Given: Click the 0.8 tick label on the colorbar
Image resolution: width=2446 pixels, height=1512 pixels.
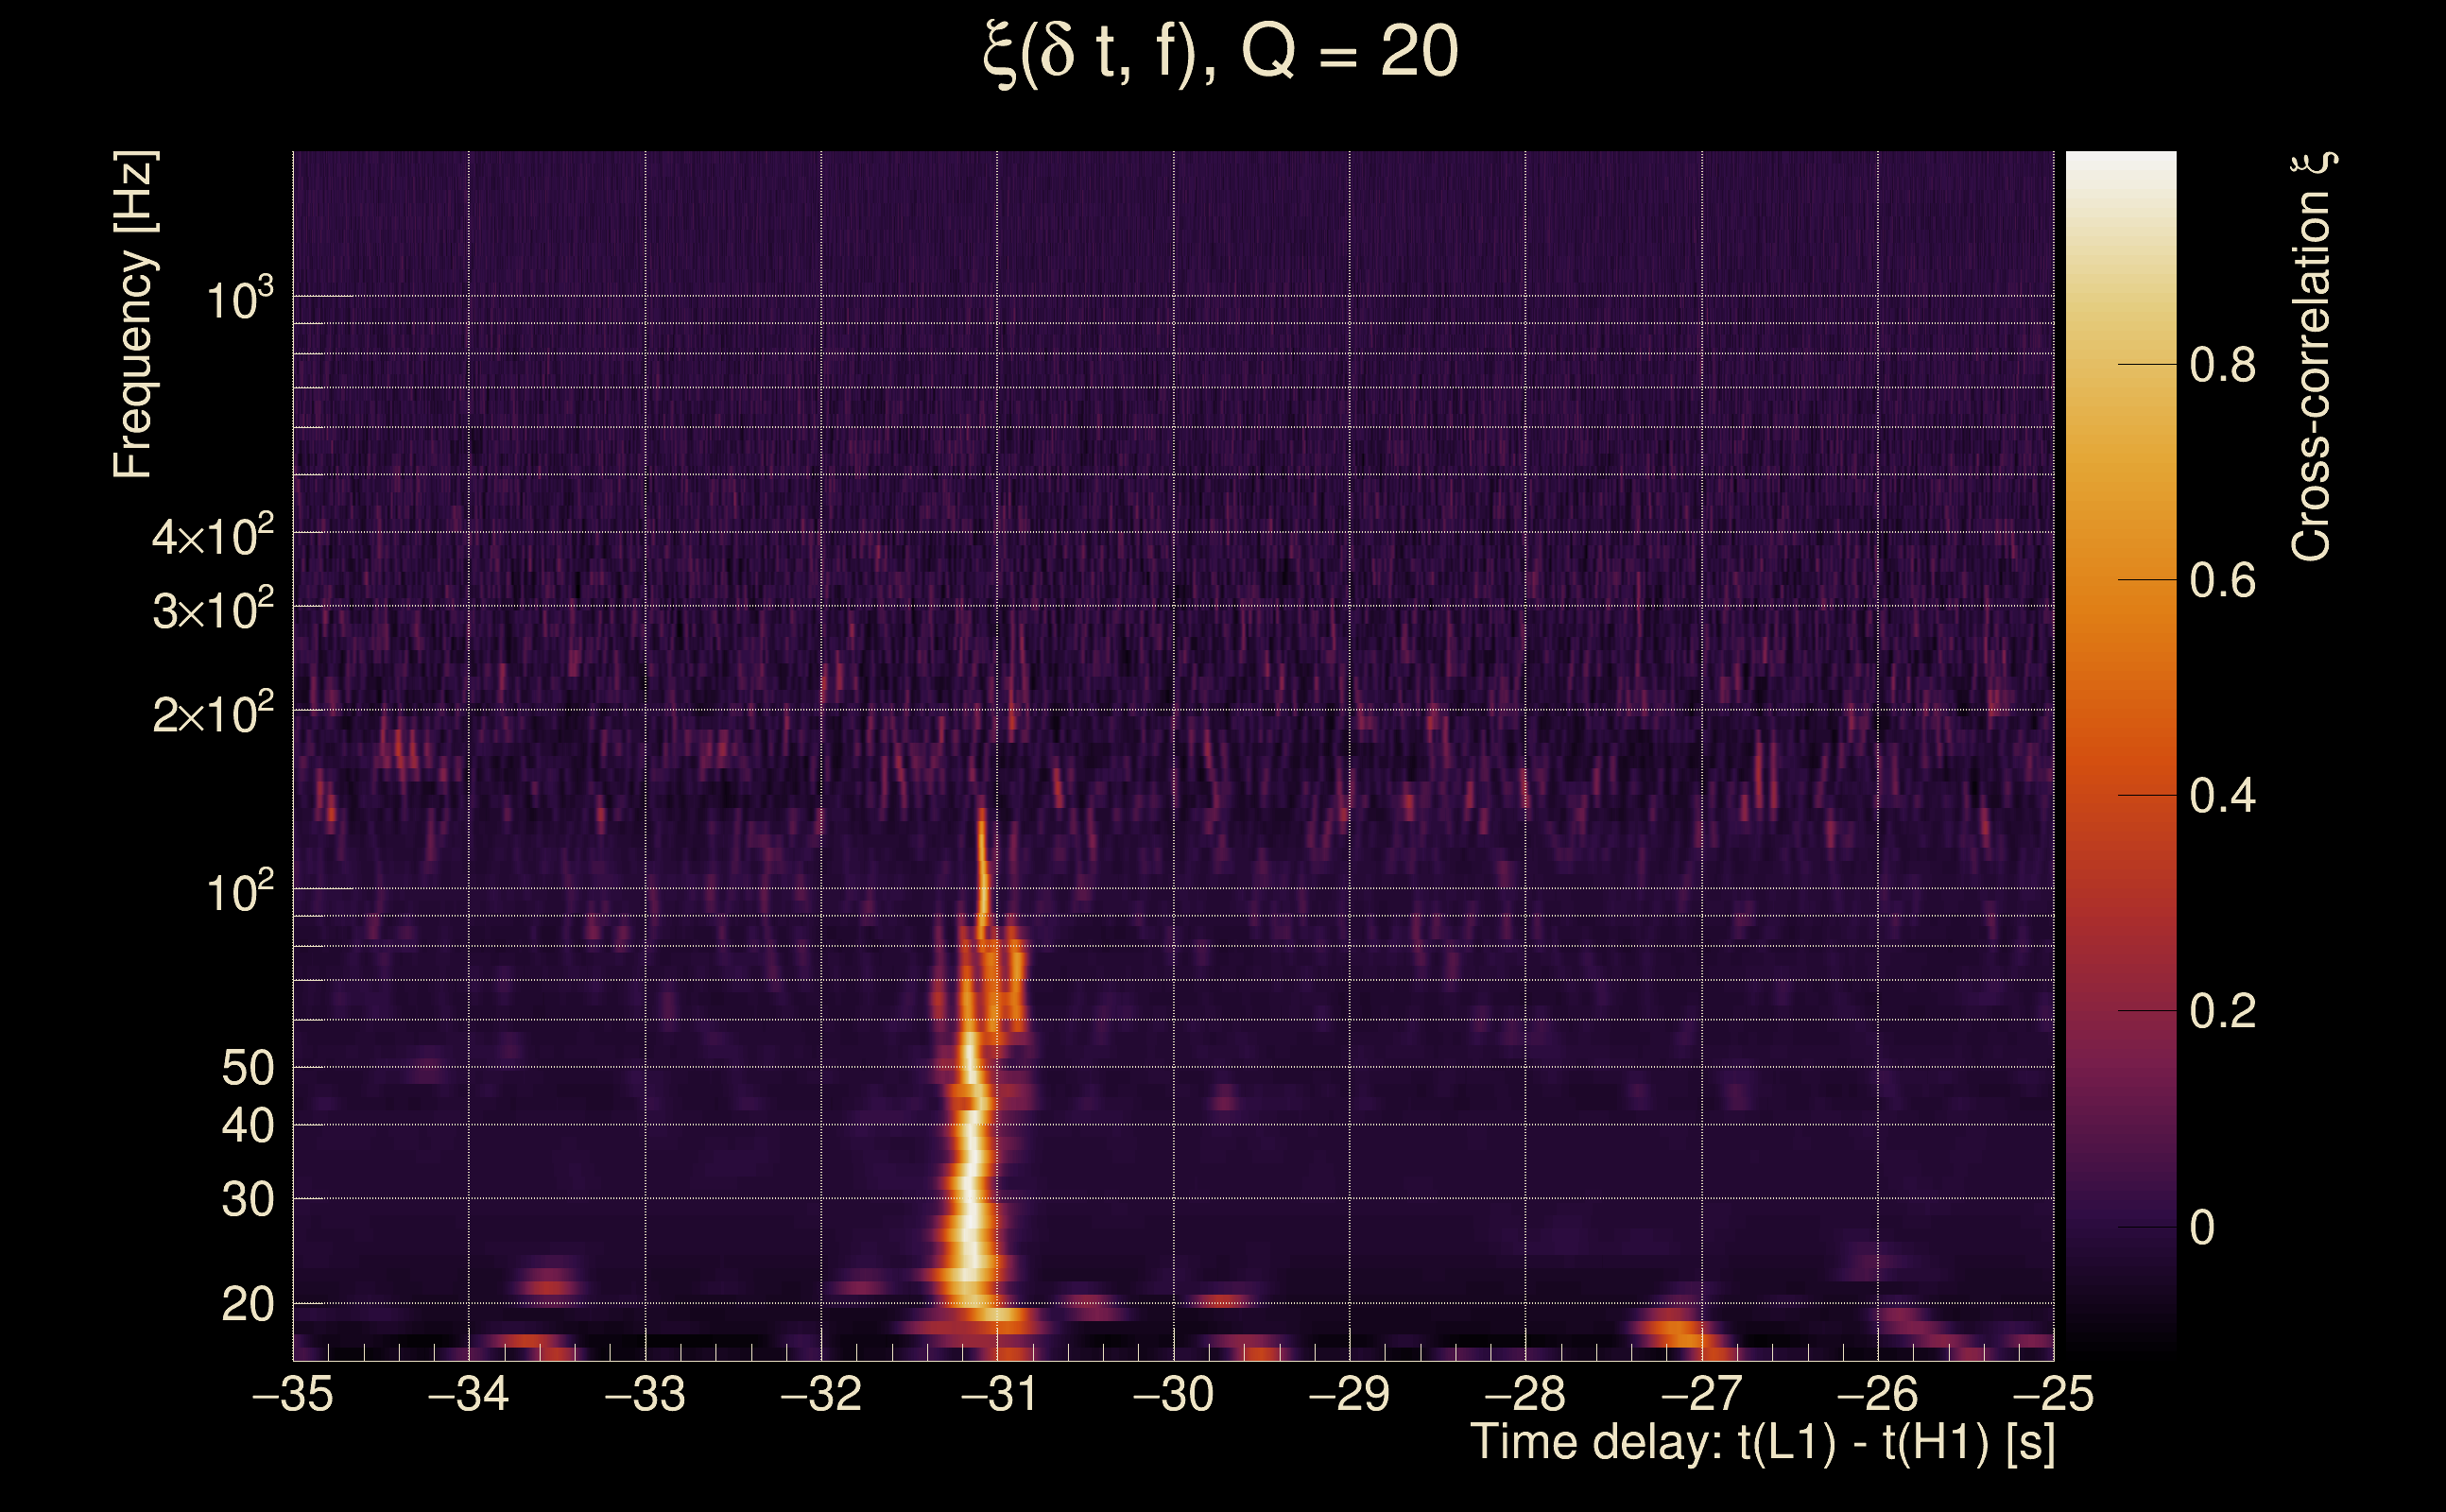Looking at the screenshot, I should 2222,366.
